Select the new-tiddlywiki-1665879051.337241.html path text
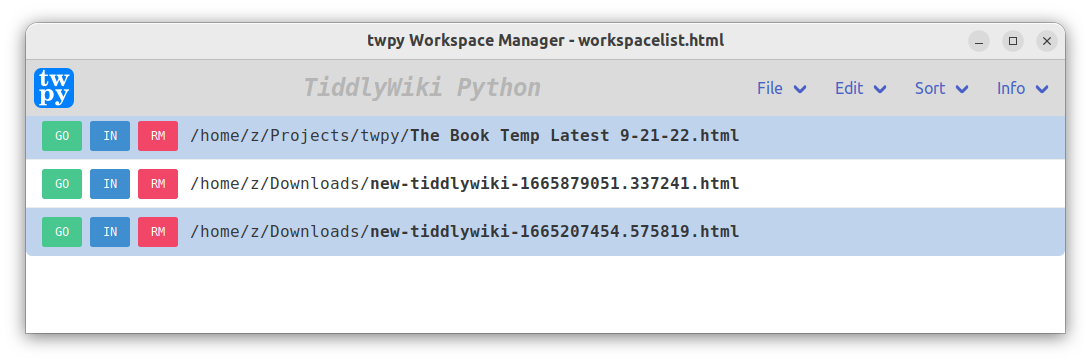 465,184
